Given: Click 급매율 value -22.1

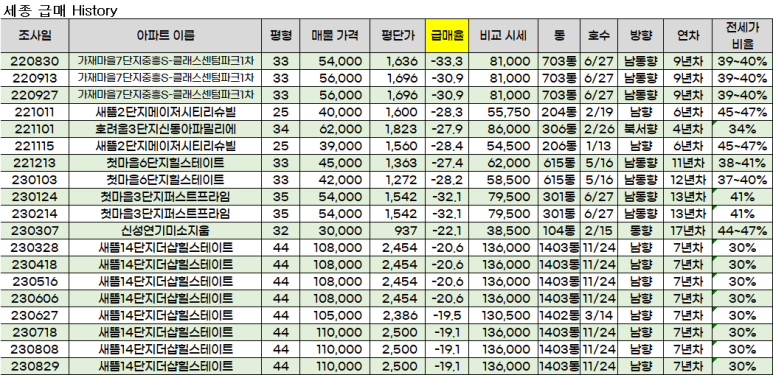Looking at the screenshot, I should 447,231.
